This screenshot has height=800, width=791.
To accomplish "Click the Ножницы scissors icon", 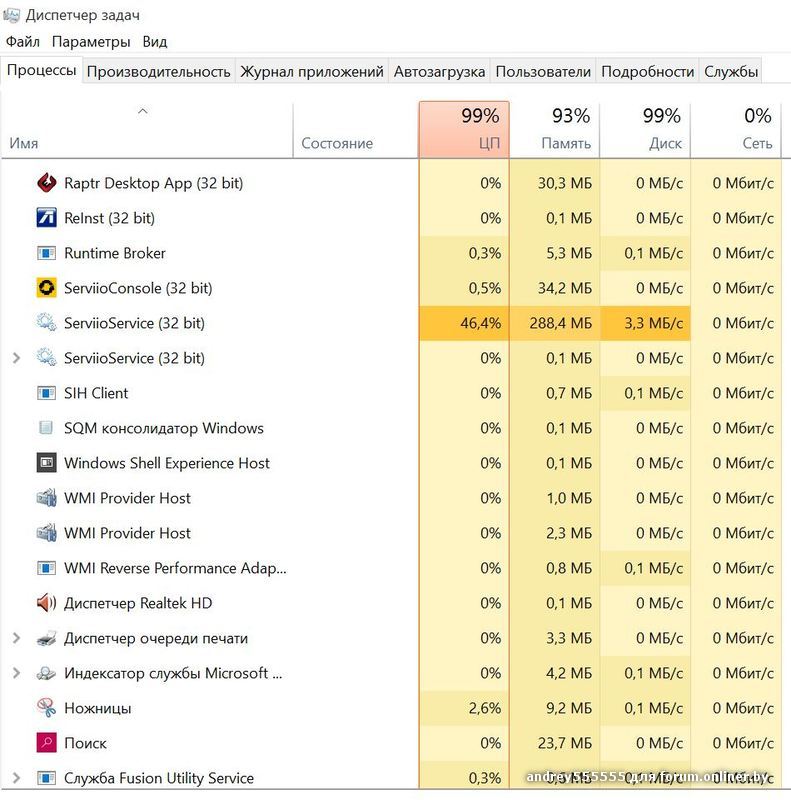I will click(x=46, y=708).
